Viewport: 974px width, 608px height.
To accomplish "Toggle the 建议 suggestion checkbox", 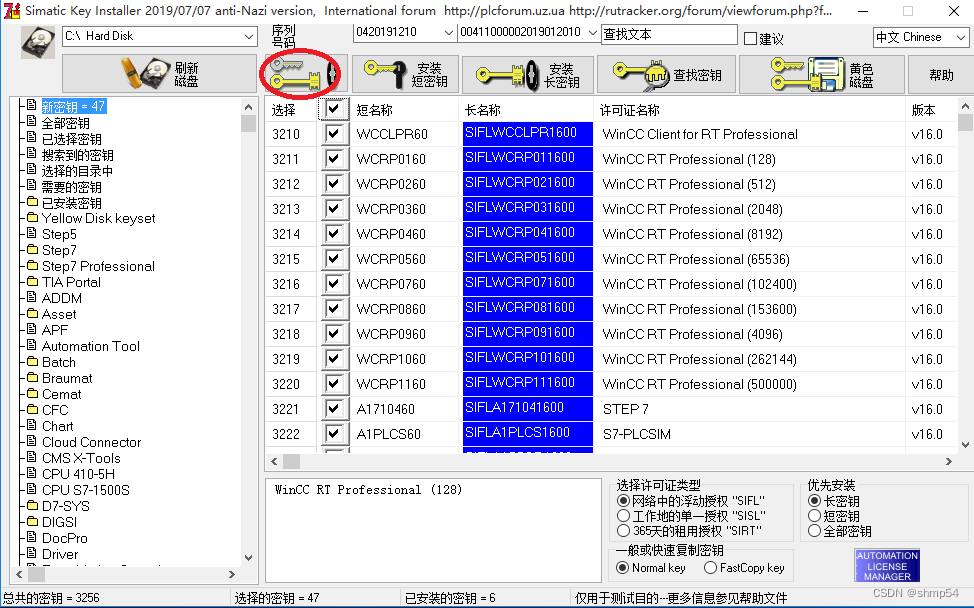I will click(x=750, y=39).
